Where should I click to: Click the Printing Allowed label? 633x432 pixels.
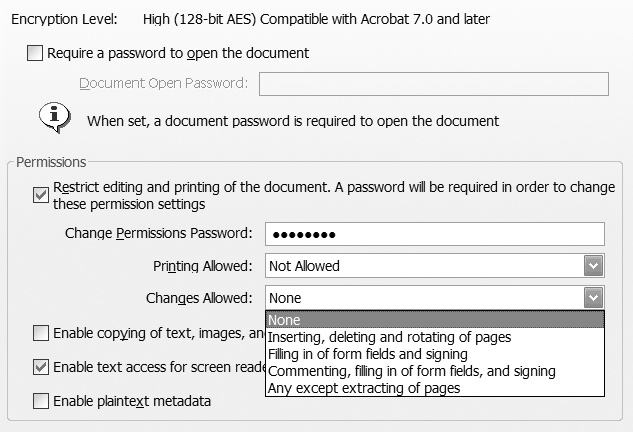202,266
